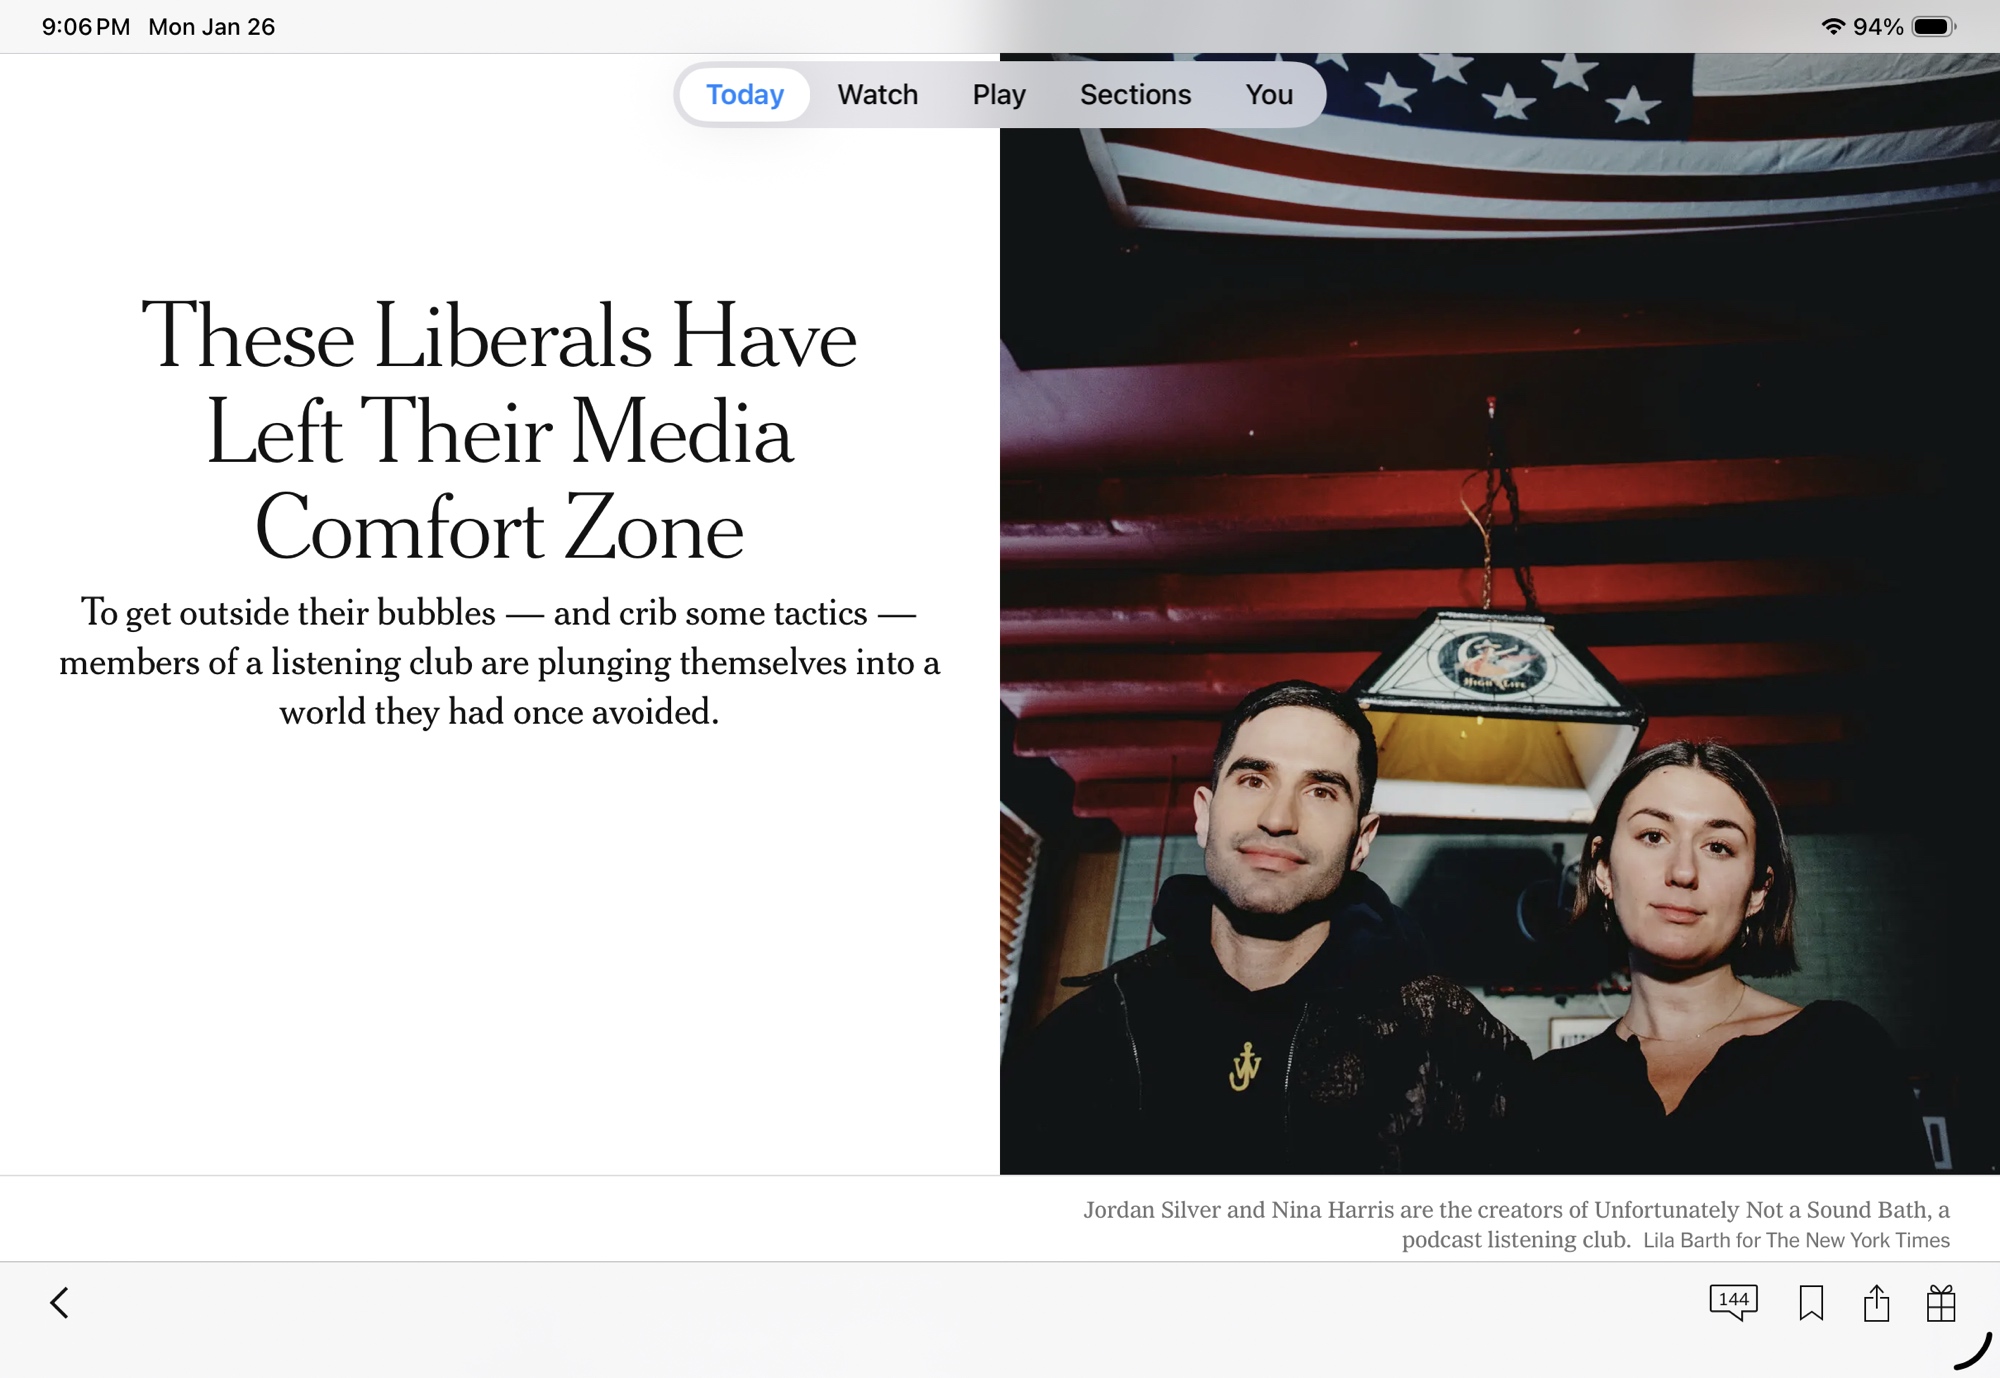Open the Watch tab
Viewport: 2000px width, 1378px height.
tap(877, 95)
